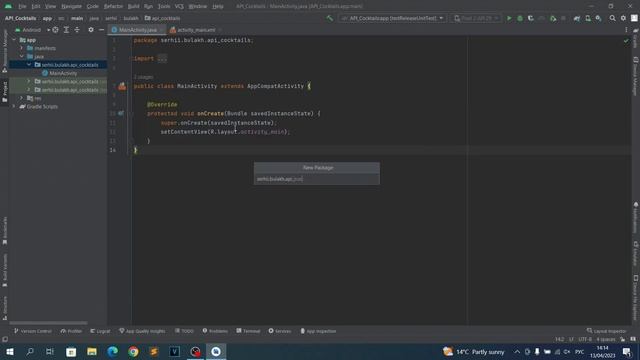Collapse the java folder
The width and height of the screenshot is (640, 360).
(x=22, y=56)
